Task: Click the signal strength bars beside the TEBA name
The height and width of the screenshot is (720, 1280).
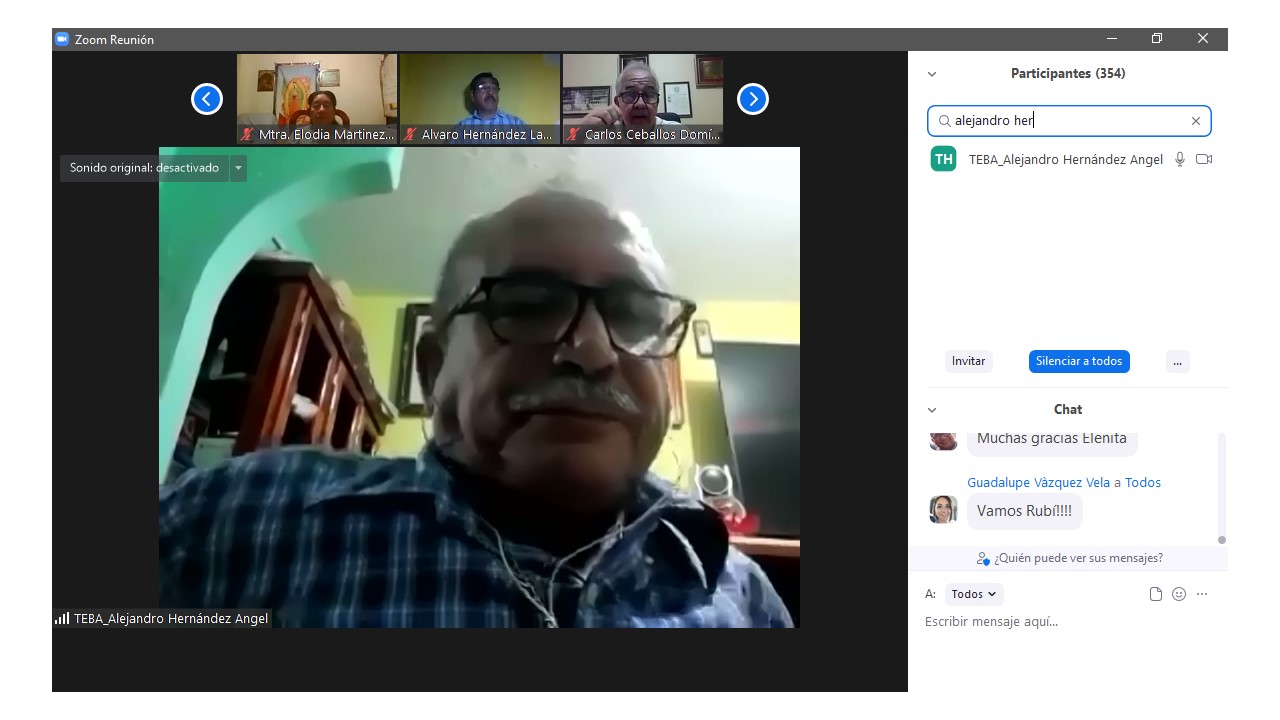Action: (62, 618)
